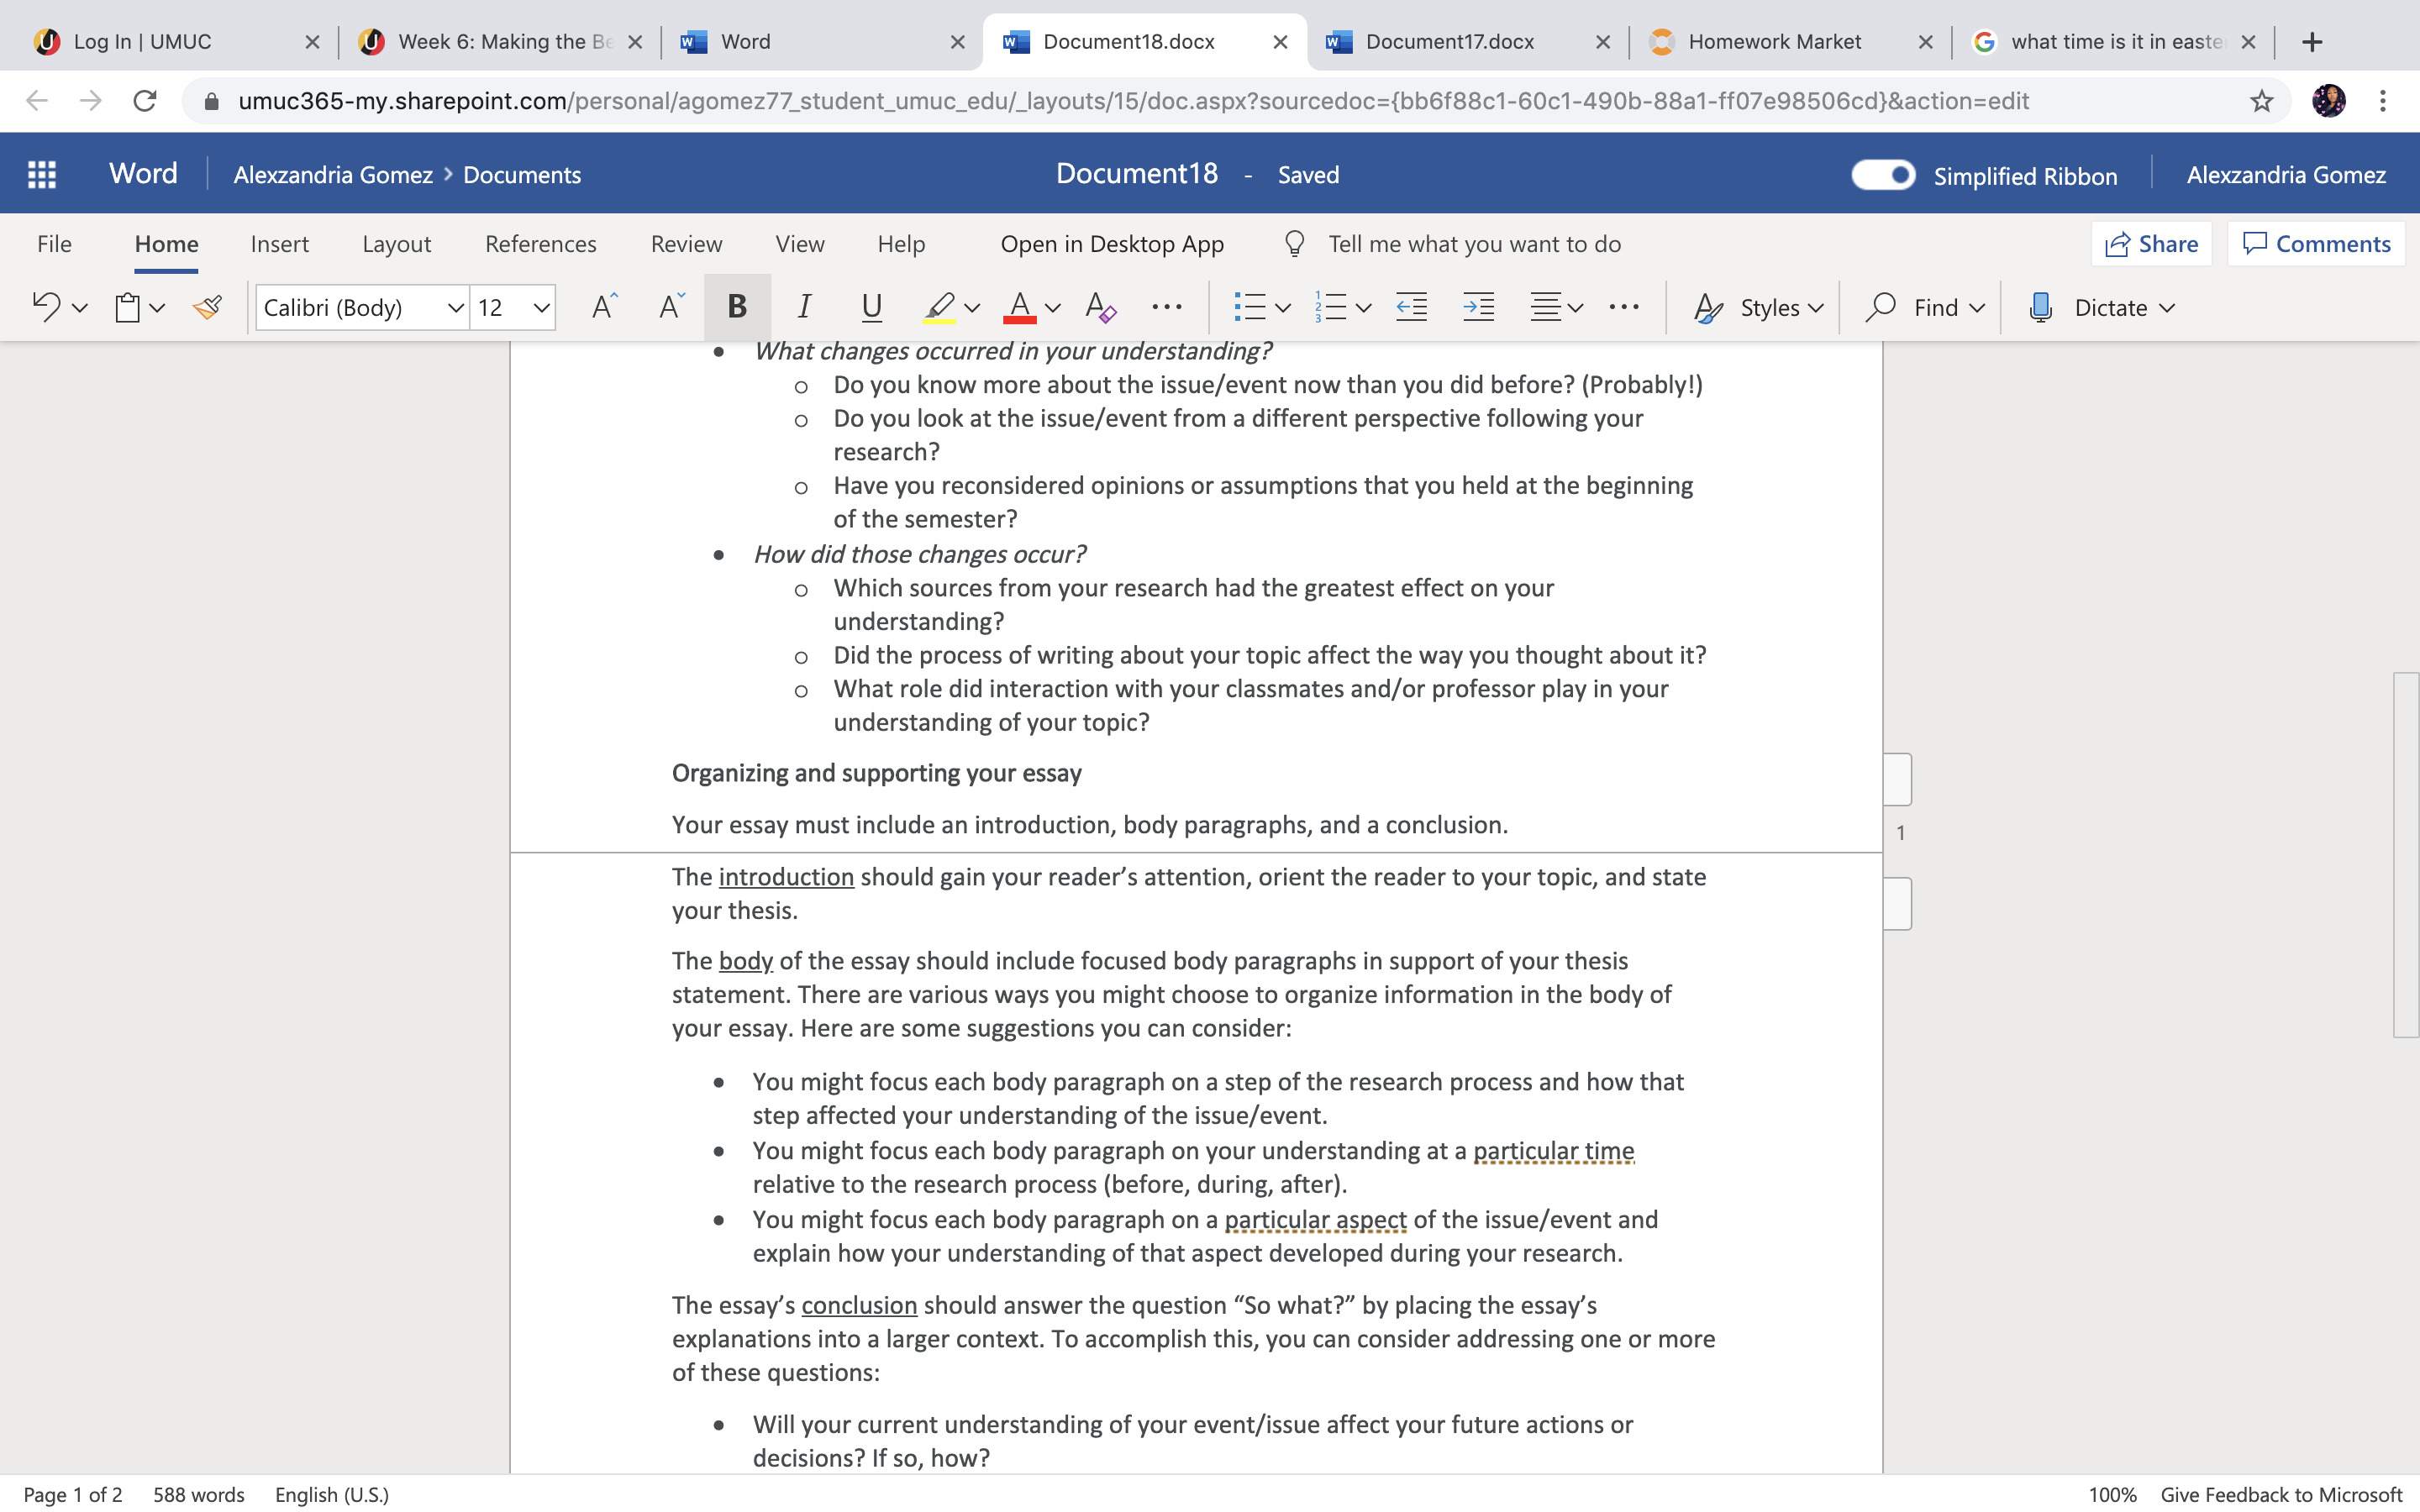Switch to the Document17.docx browser tab
The image size is (2420, 1512).
coord(1449,42)
